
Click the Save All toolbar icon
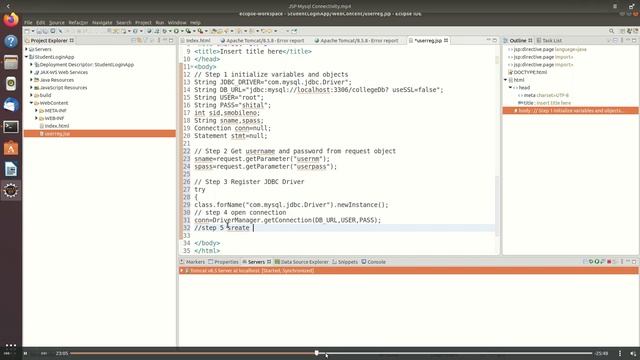pos(45,31)
